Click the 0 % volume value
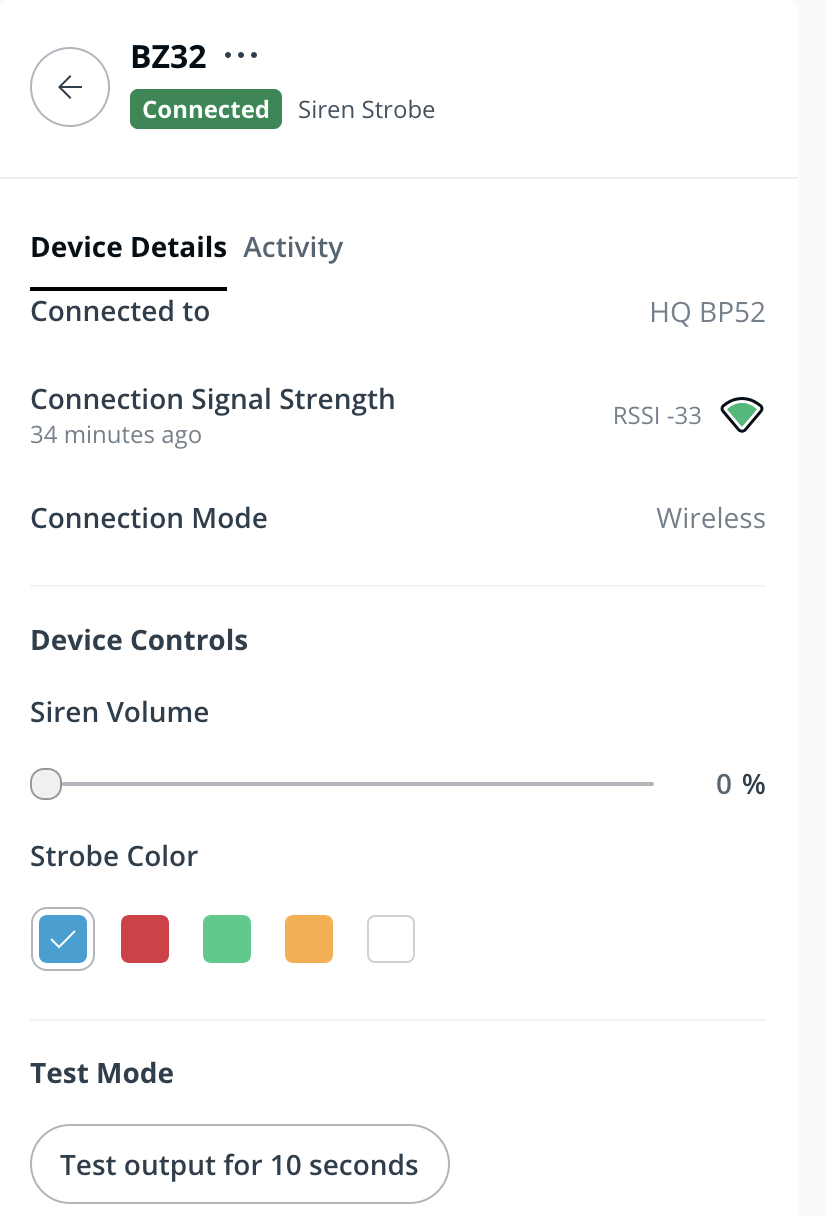 740,785
